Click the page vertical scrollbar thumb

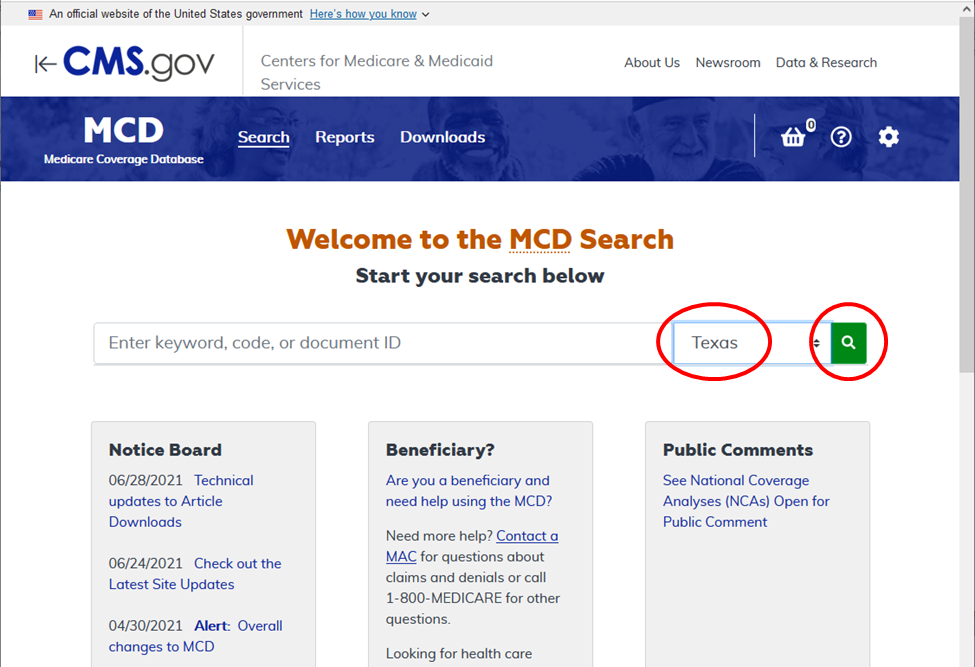(967, 196)
